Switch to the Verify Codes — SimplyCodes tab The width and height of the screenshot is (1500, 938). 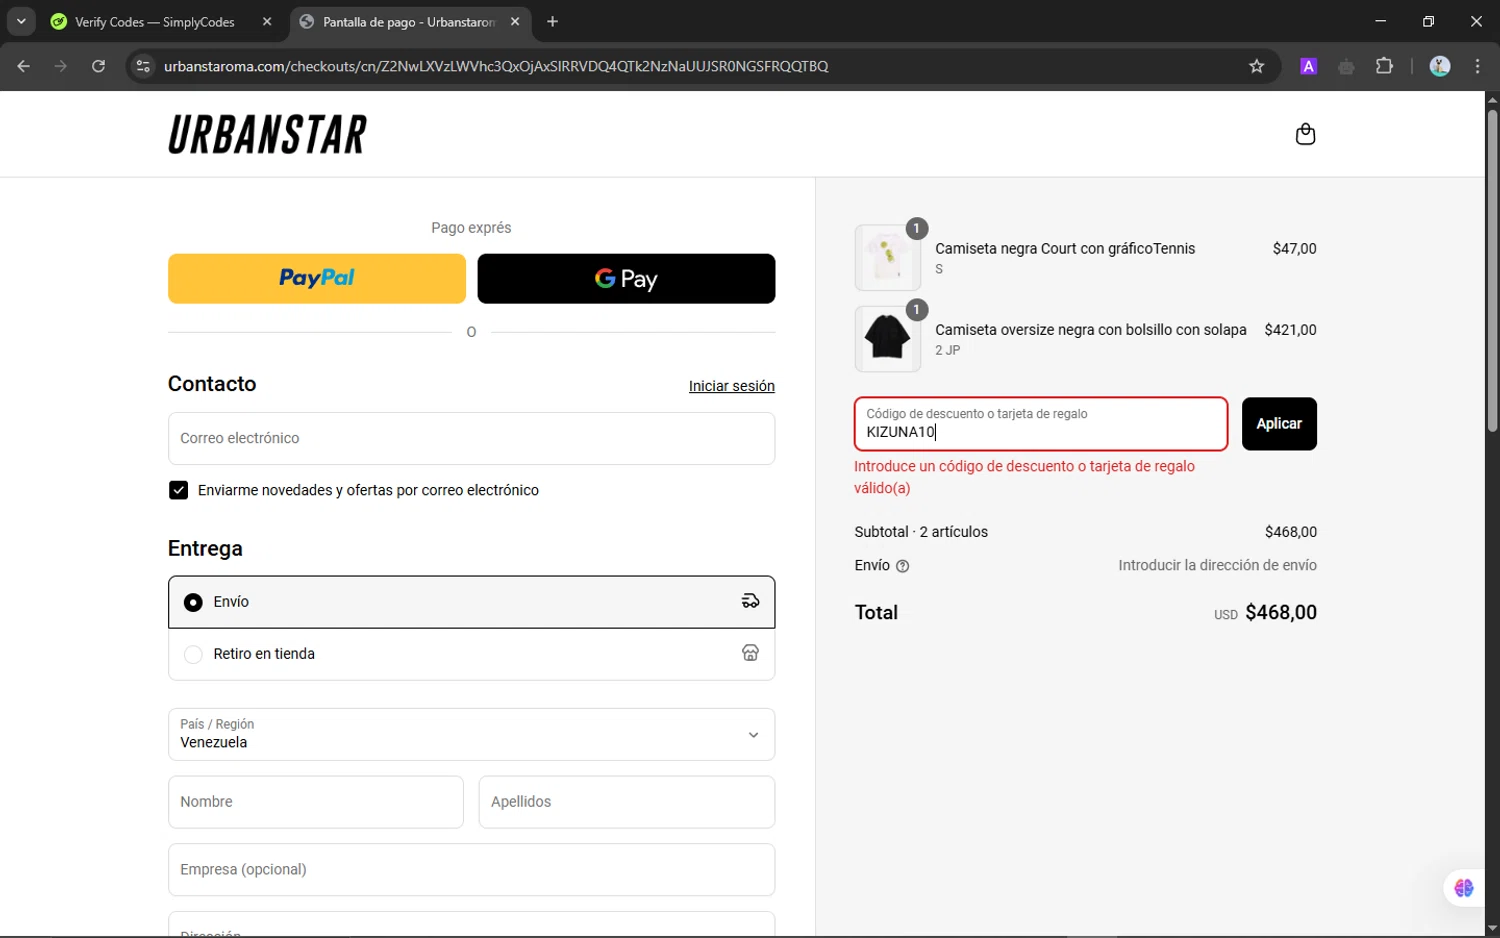point(154,22)
